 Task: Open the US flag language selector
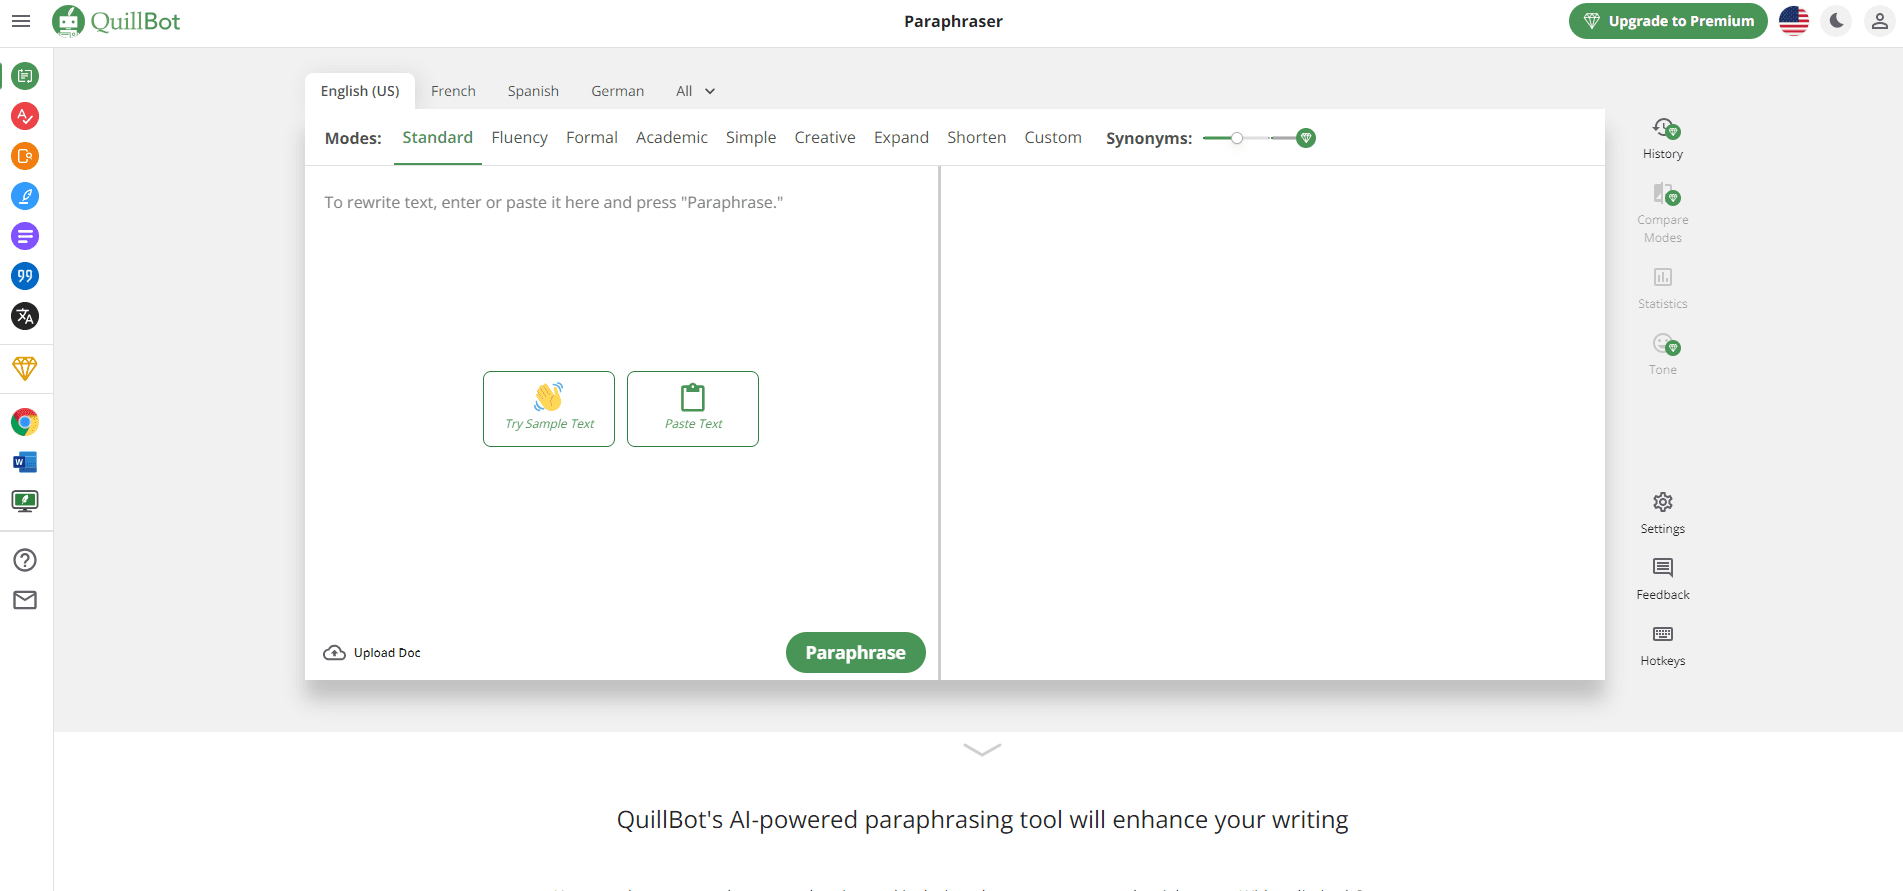tap(1794, 21)
